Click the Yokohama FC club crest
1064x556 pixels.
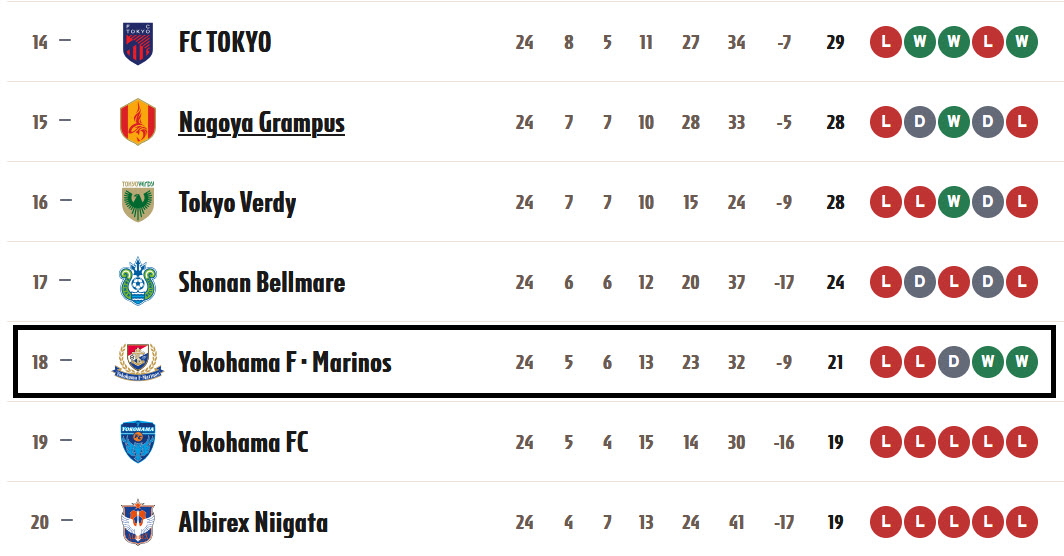coord(138,442)
